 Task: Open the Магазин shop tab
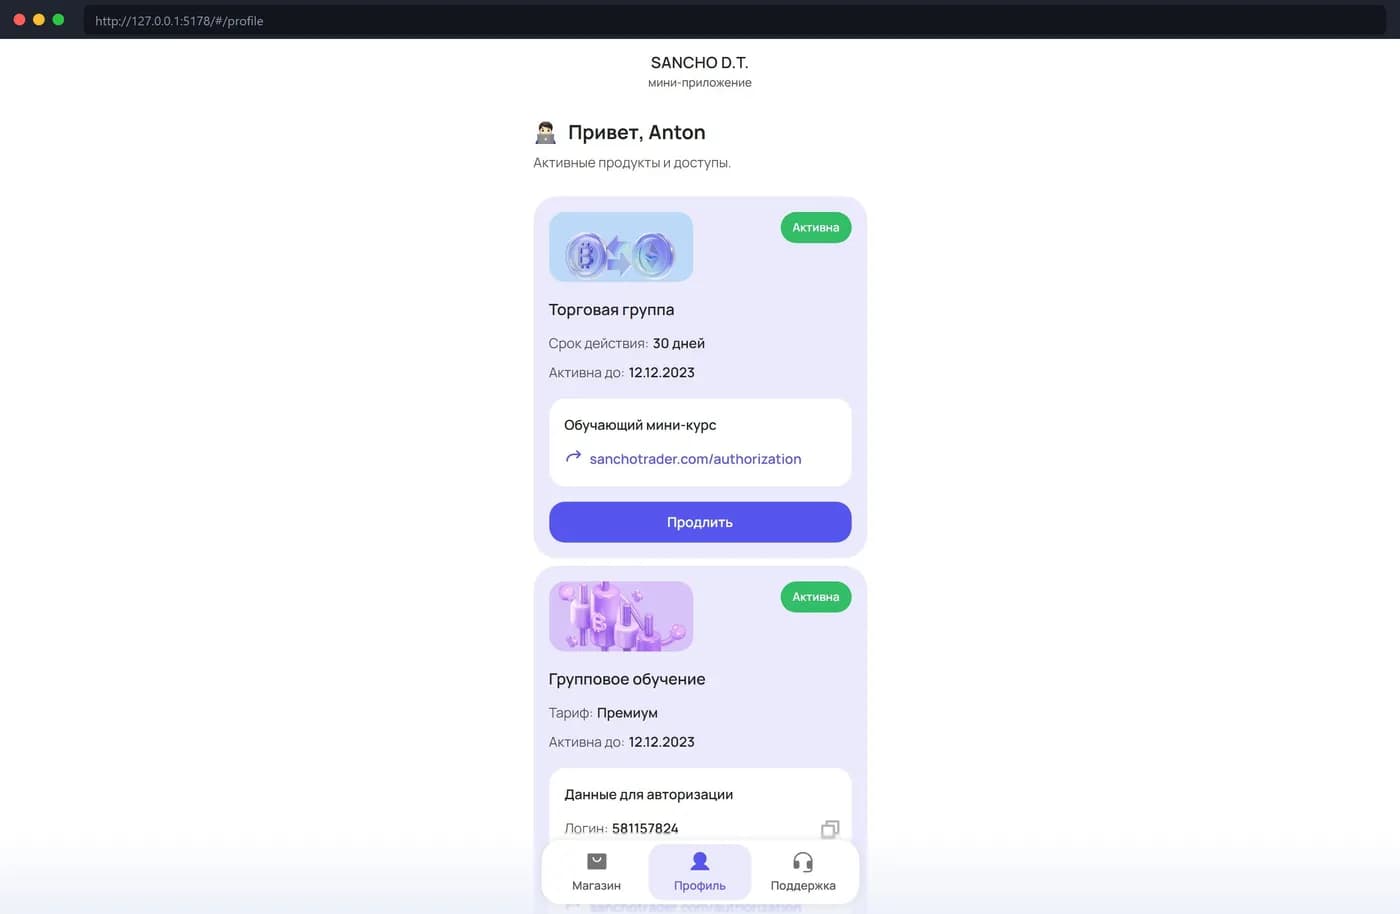596,872
